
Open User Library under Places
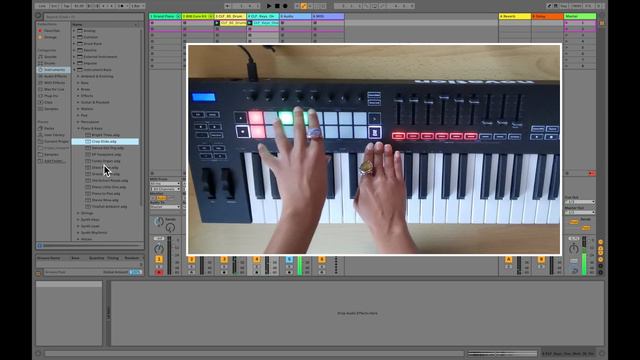pos(54,135)
